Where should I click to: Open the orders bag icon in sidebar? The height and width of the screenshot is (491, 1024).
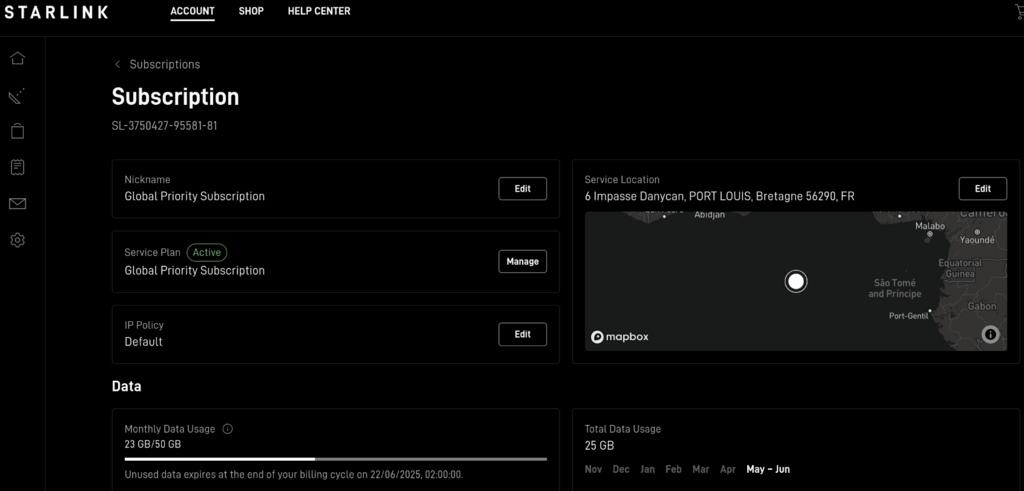click(18, 131)
